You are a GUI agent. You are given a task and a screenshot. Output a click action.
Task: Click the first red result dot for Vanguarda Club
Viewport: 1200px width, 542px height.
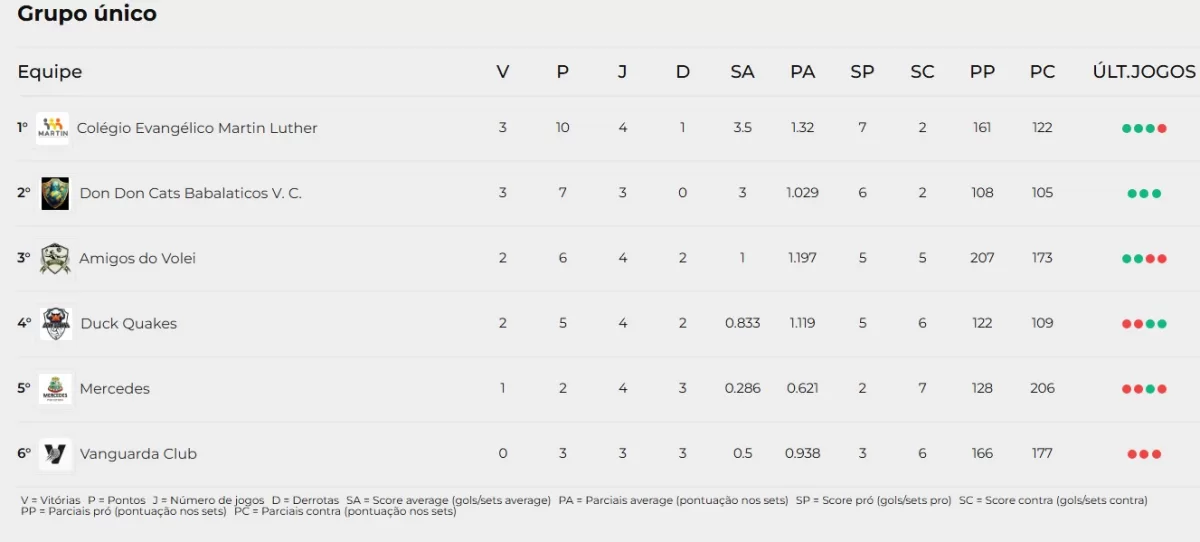point(1132,454)
